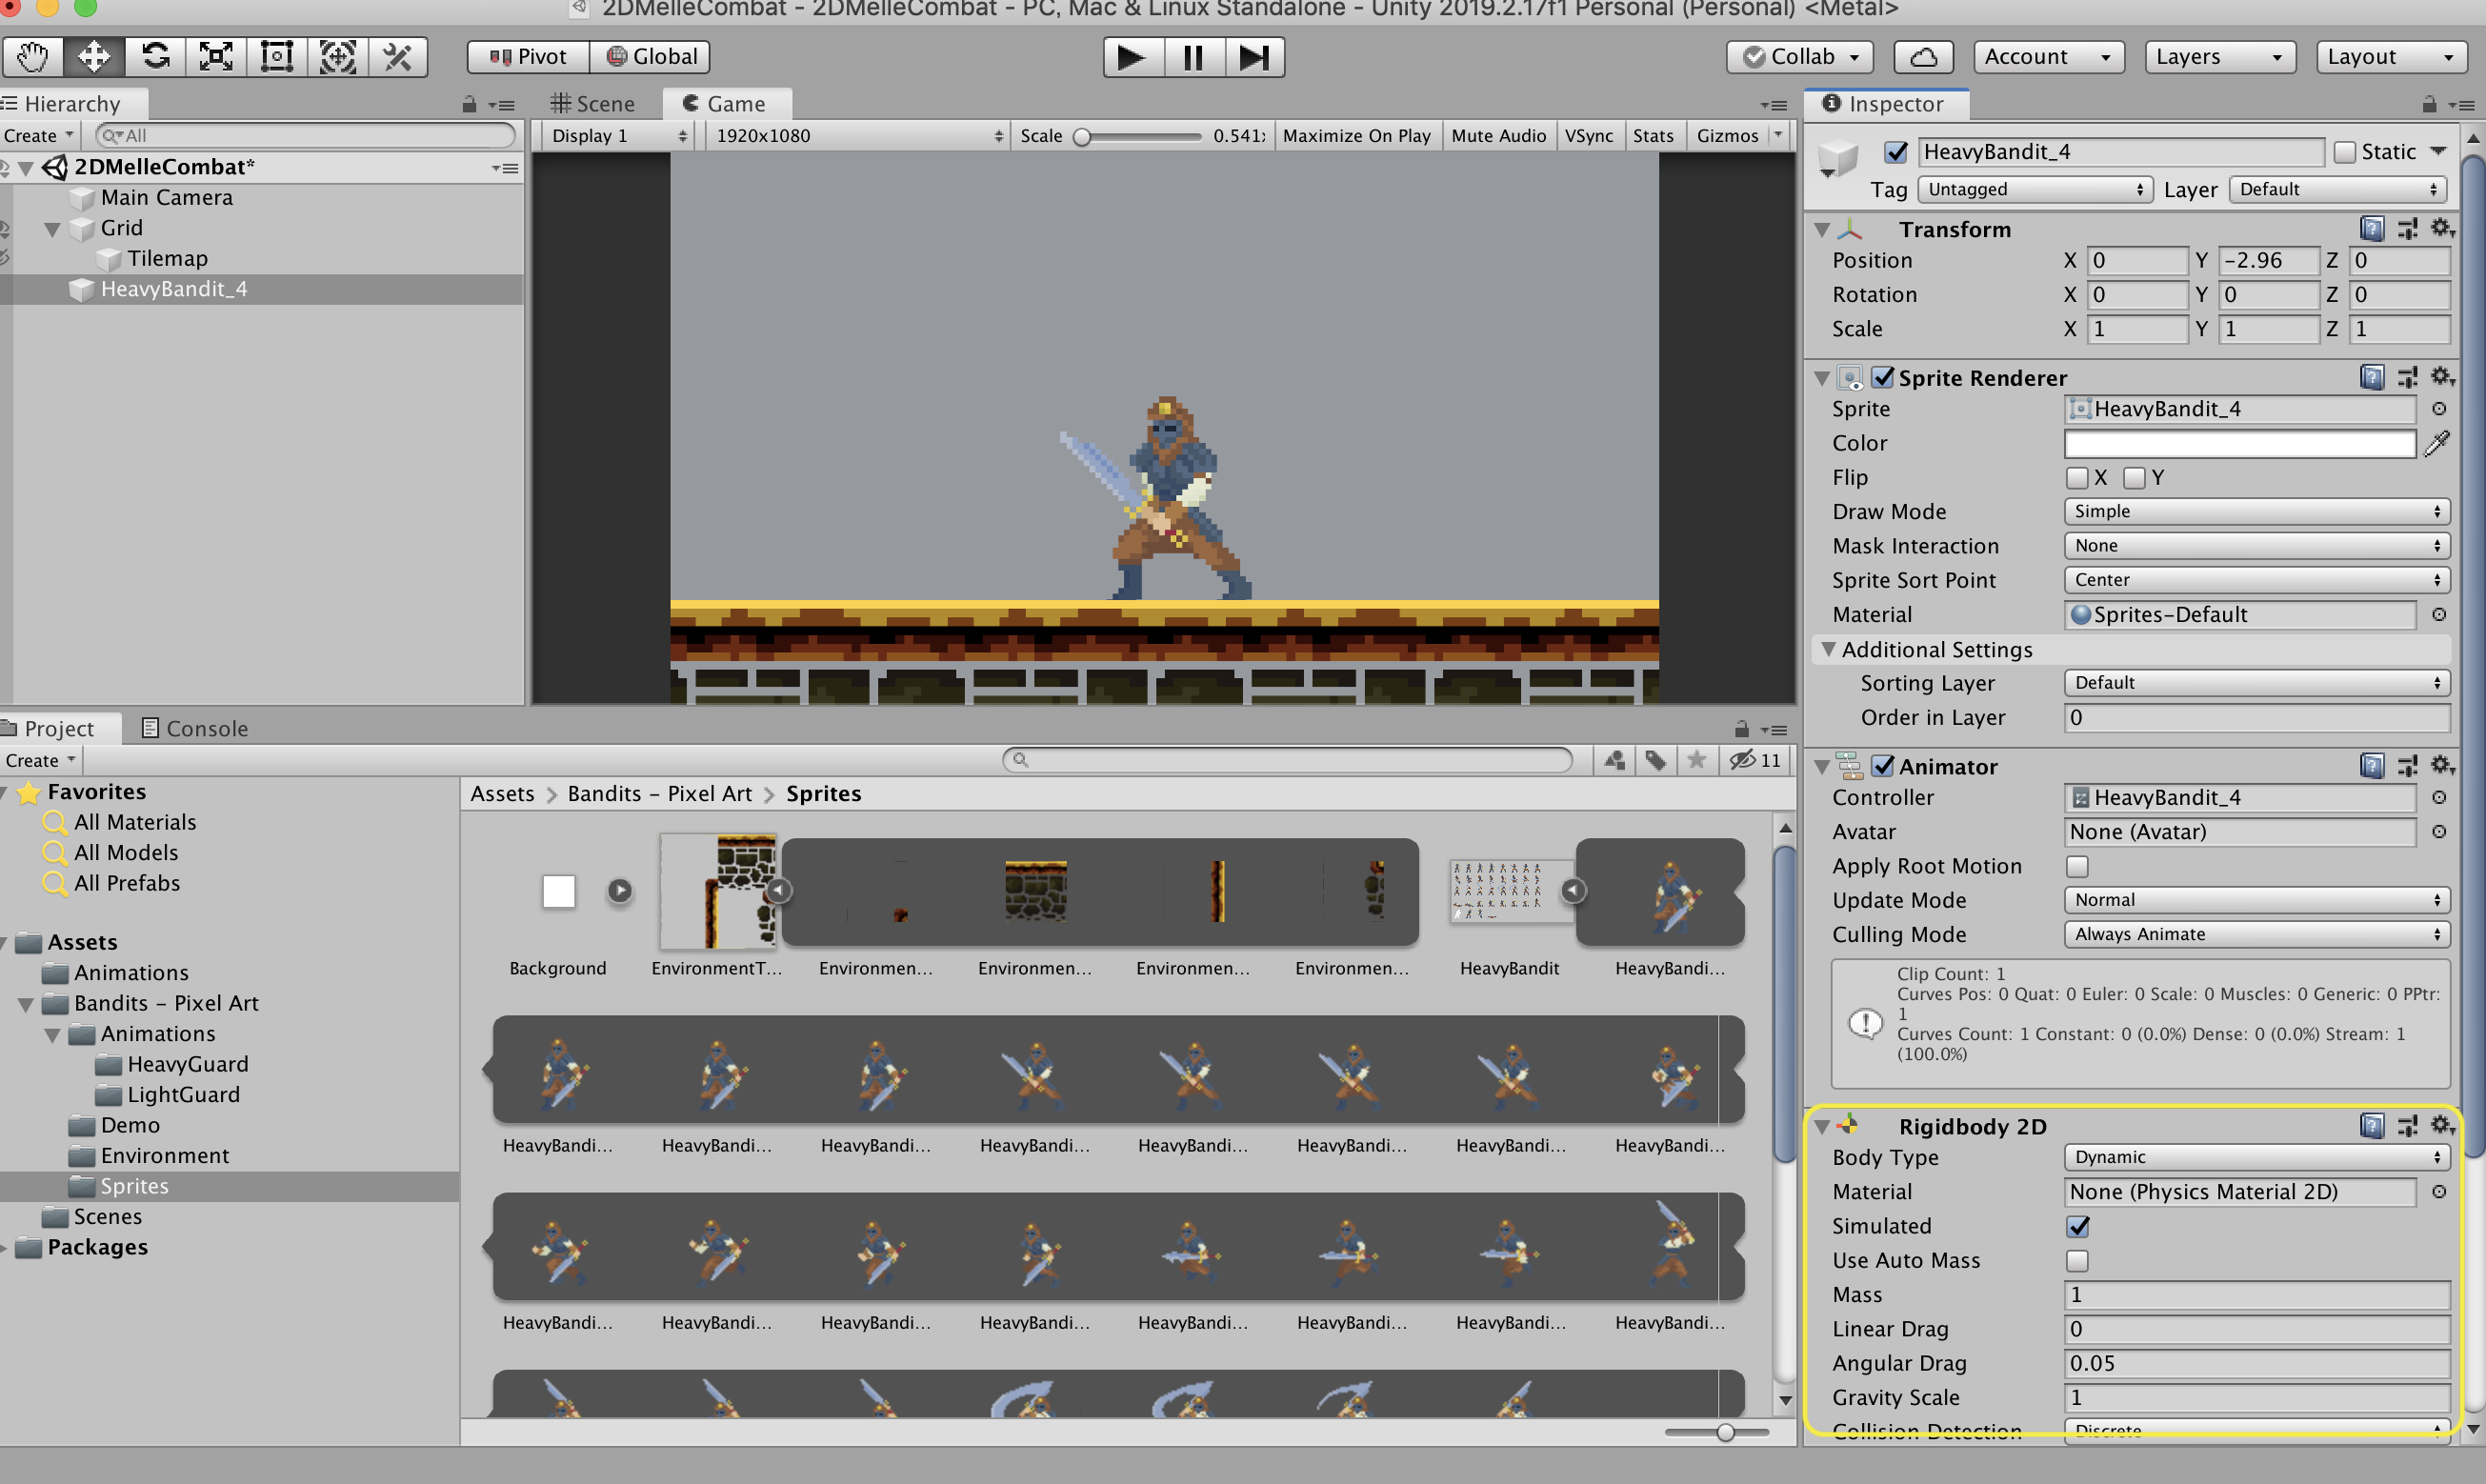2486x1484 pixels.
Task: Enable Flip X checkbox
Action: pyautogui.click(x=2077, y=478)
